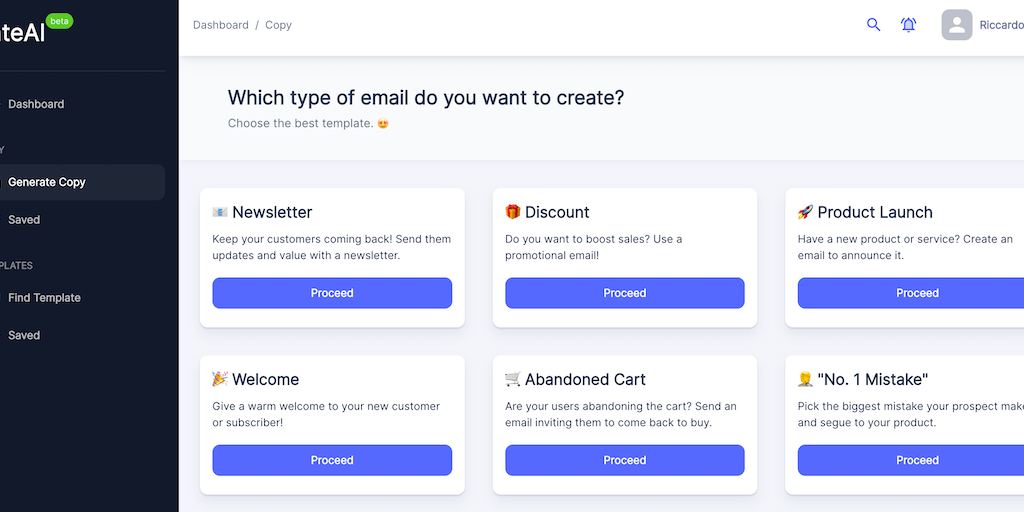The height and width of the screenshot is (512, 1024).
Task: Proceed with the Newsletter template
Action: pos(332,293)
